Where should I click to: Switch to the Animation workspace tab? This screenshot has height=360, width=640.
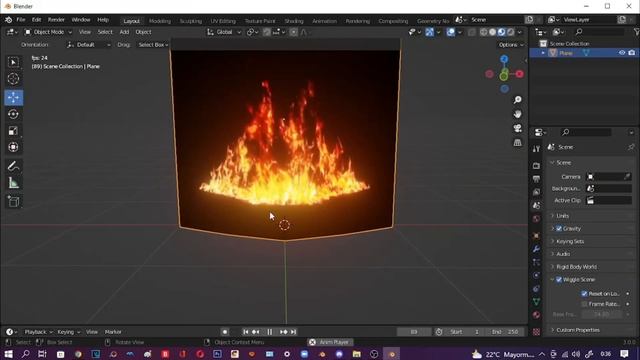tap(324, 21)
